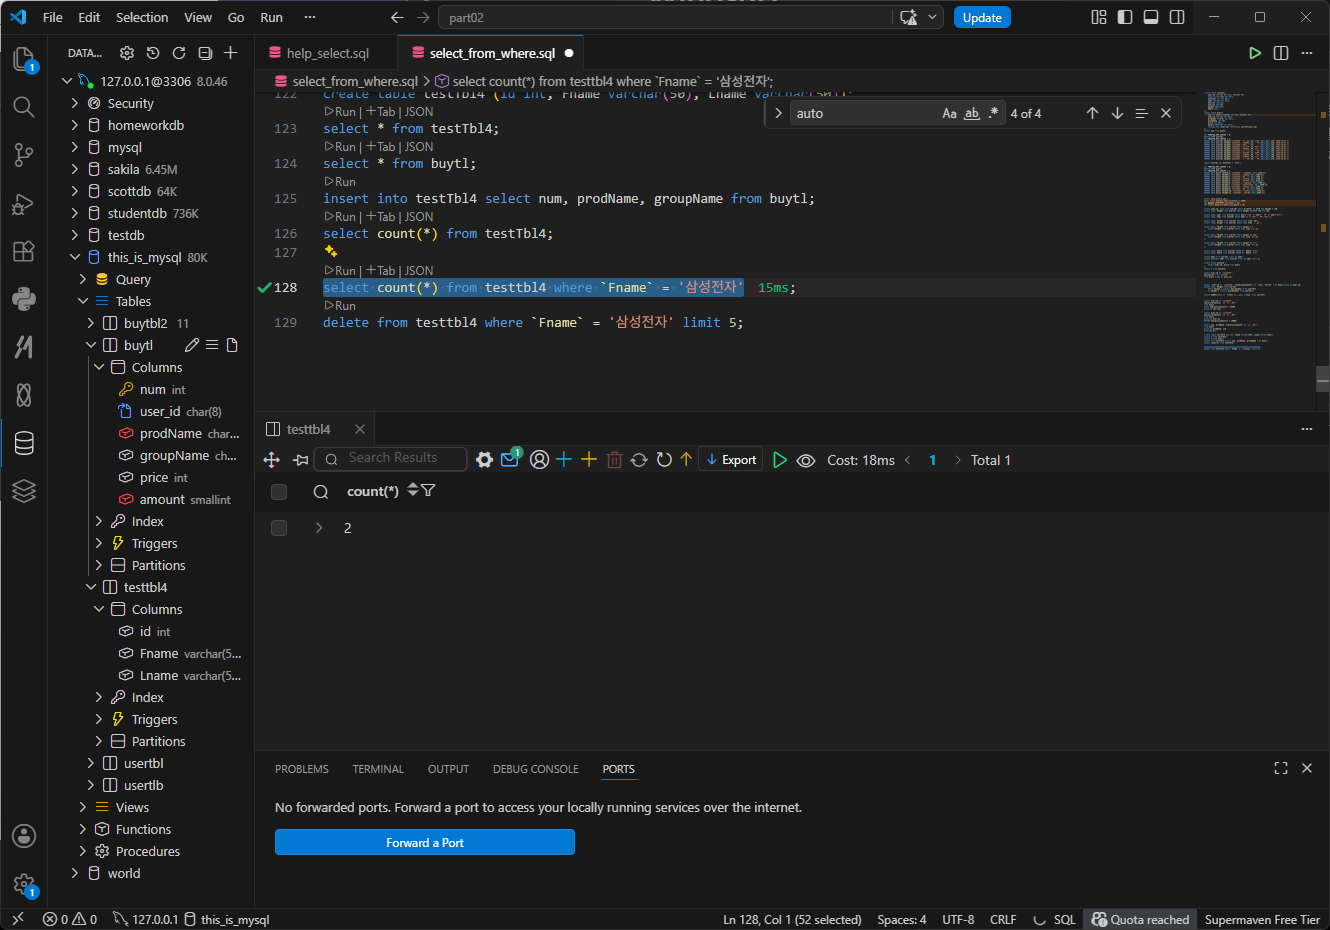Viewport: 1330px width, 930px height.
Task: Refresh the query results
Action: [664, 460]
